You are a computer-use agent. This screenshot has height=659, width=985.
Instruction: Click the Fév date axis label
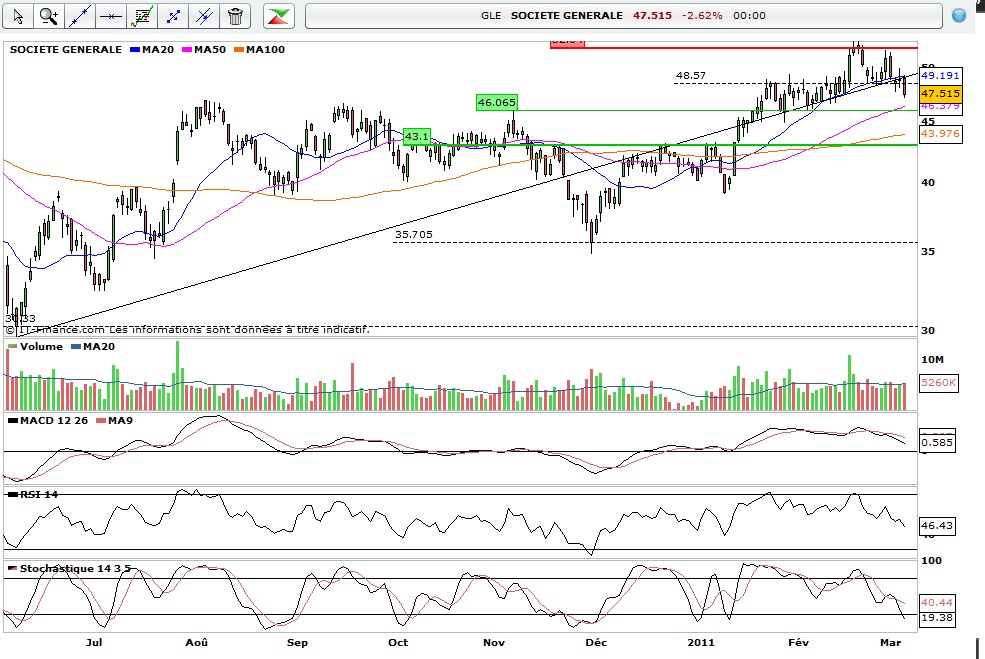[x=798, y=643]
